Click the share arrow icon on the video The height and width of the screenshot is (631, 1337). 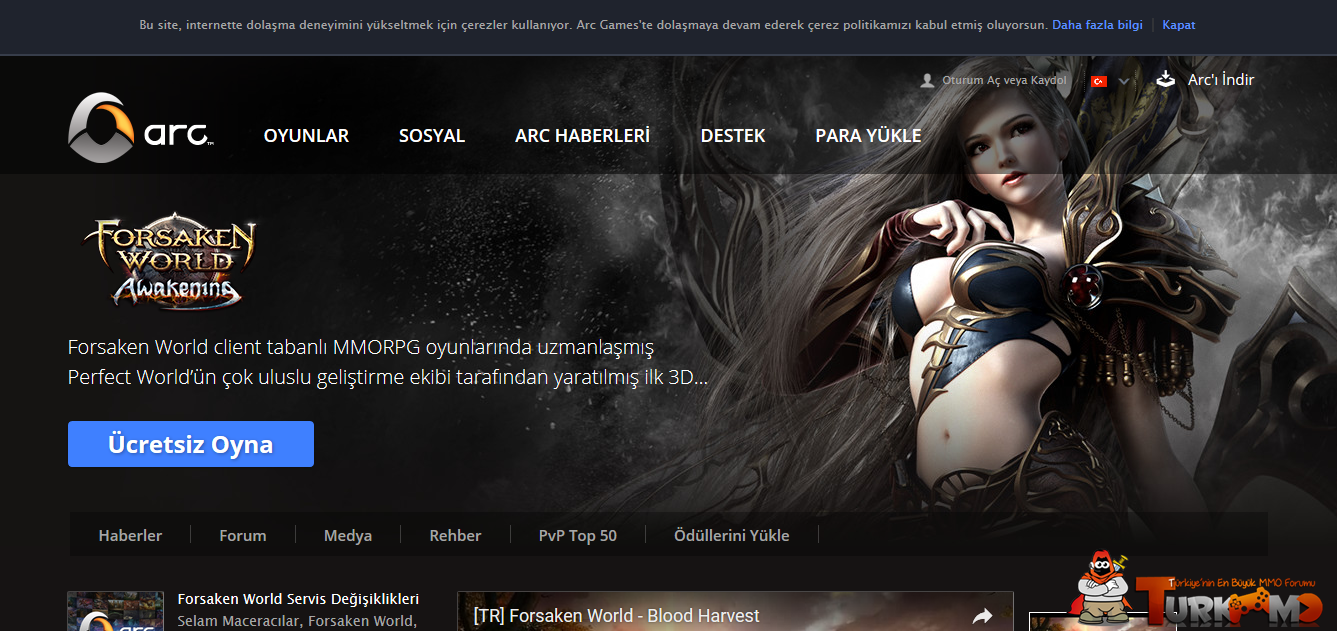pyautogui.click(x=983, y=615)
